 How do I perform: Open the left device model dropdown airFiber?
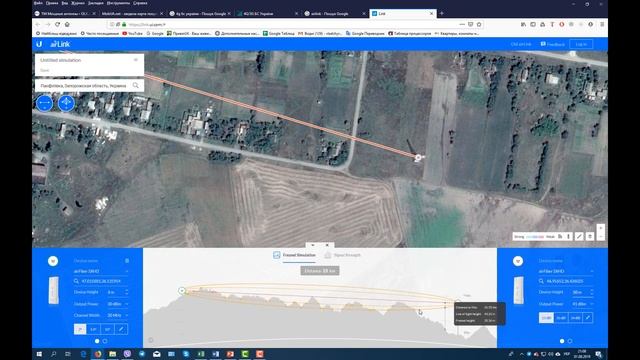101,271
